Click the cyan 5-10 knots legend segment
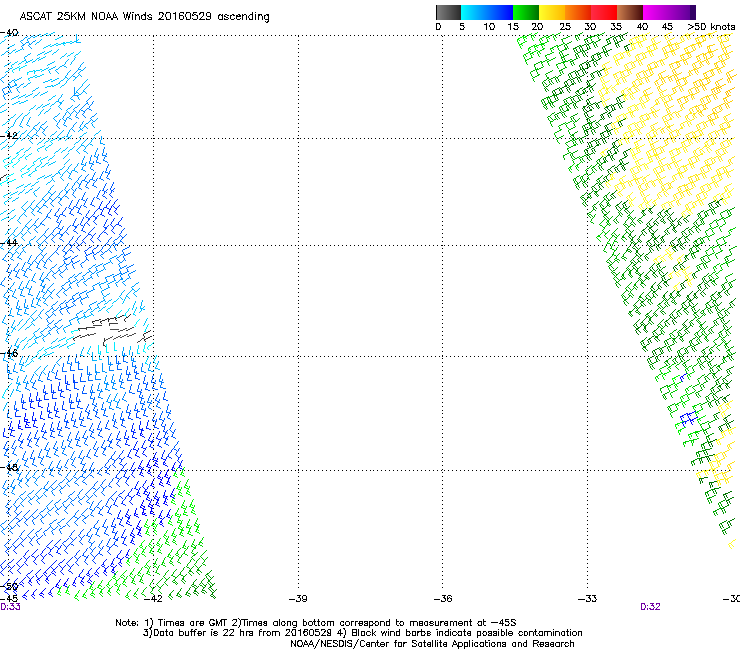740x650 pixels. [x=474, y=12]
